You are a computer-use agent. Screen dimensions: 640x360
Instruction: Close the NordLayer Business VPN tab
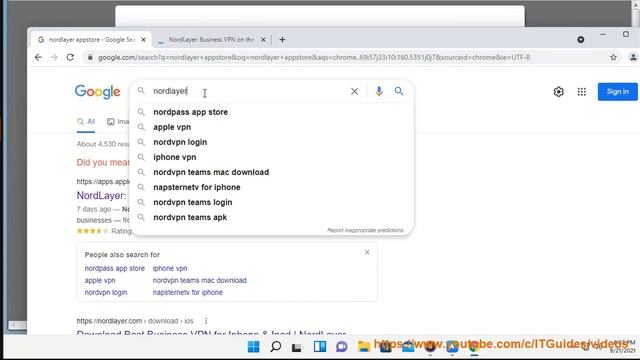[263, 40]
